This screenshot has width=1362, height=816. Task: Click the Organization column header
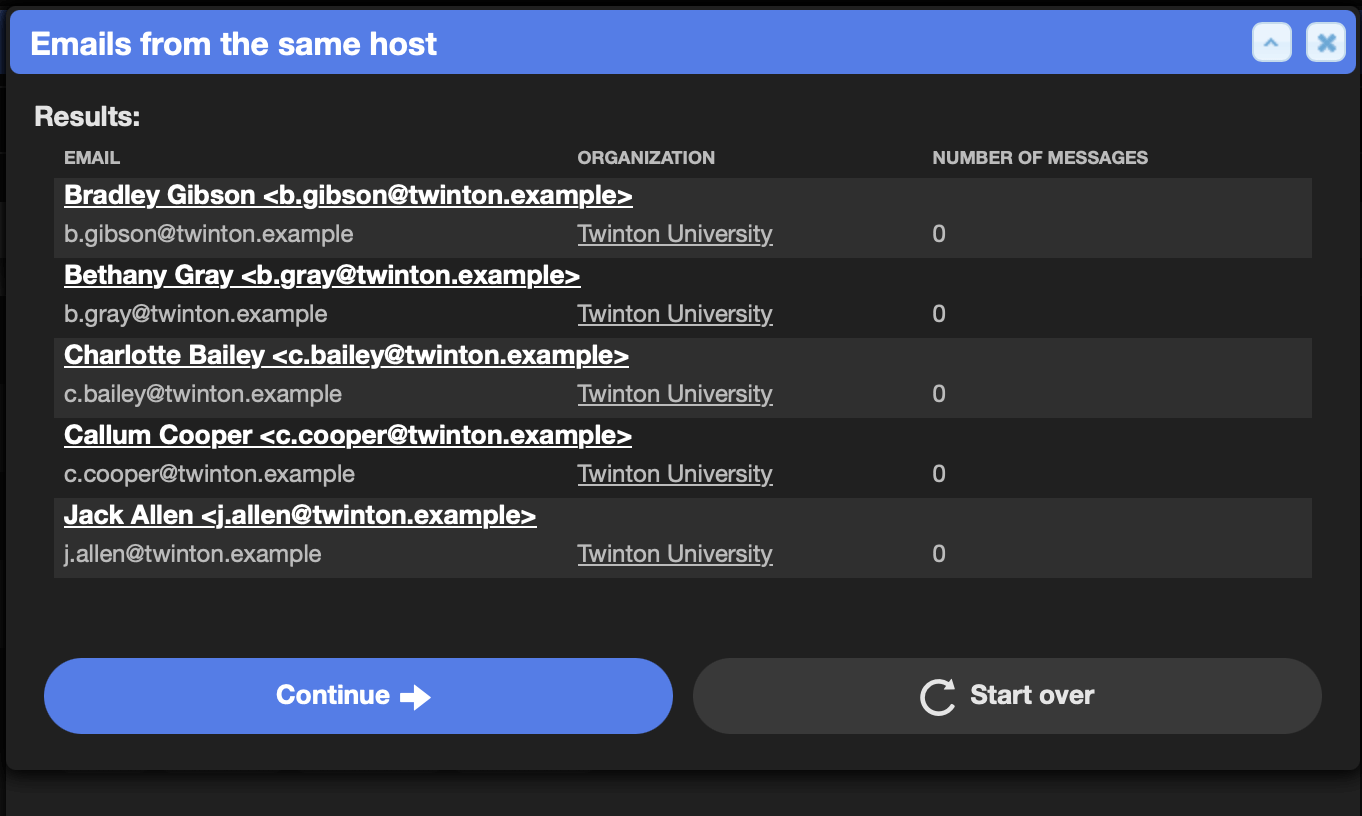coord(646,158)
